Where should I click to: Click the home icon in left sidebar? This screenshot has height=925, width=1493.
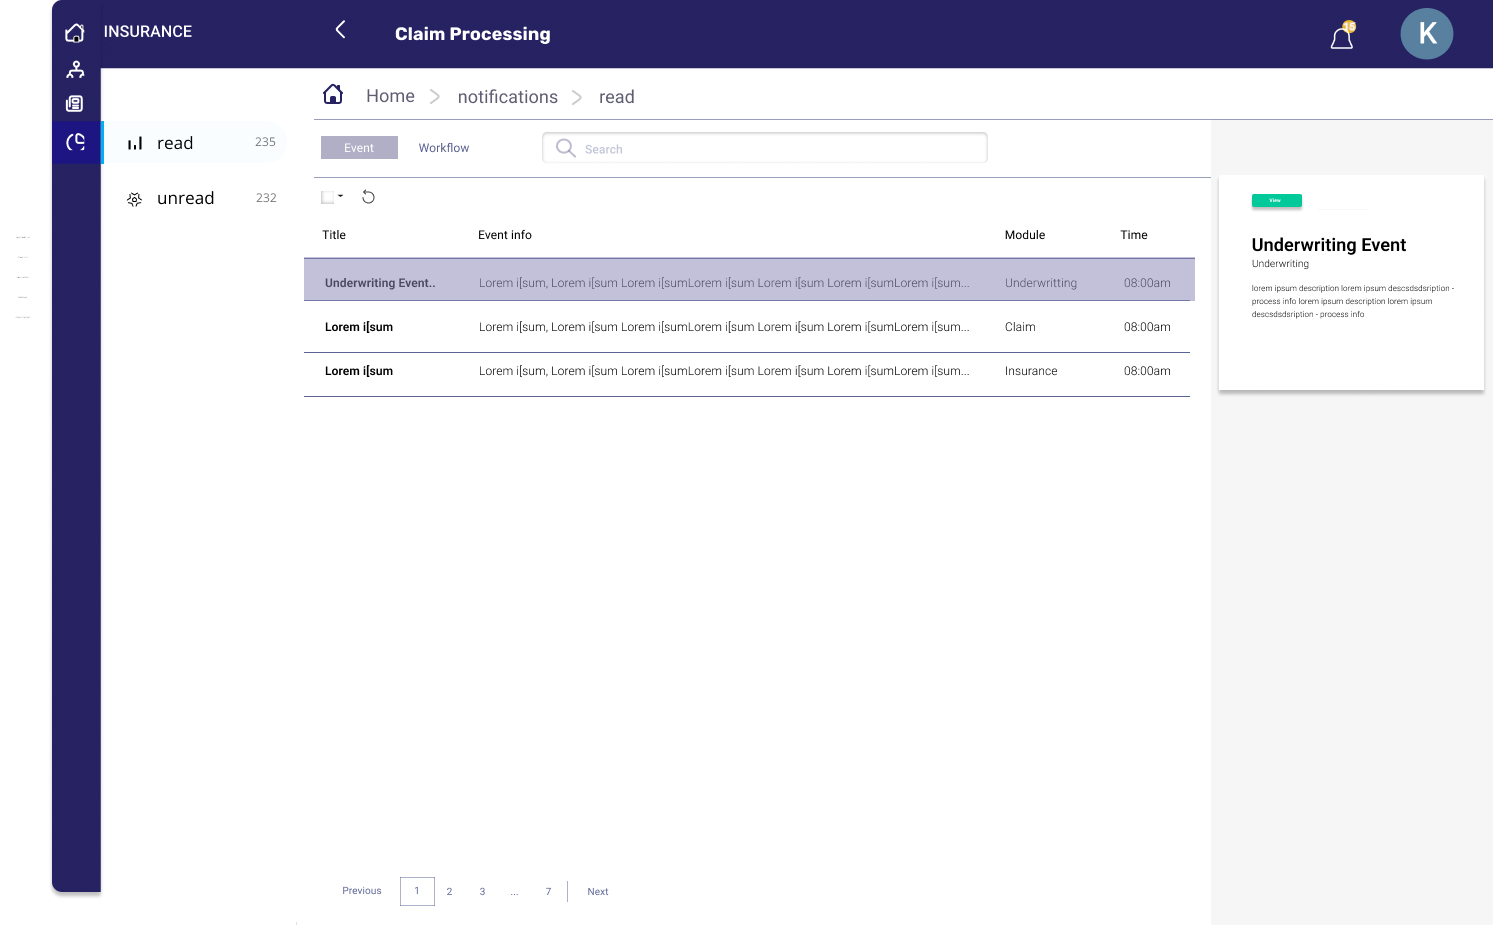(75, 33)
